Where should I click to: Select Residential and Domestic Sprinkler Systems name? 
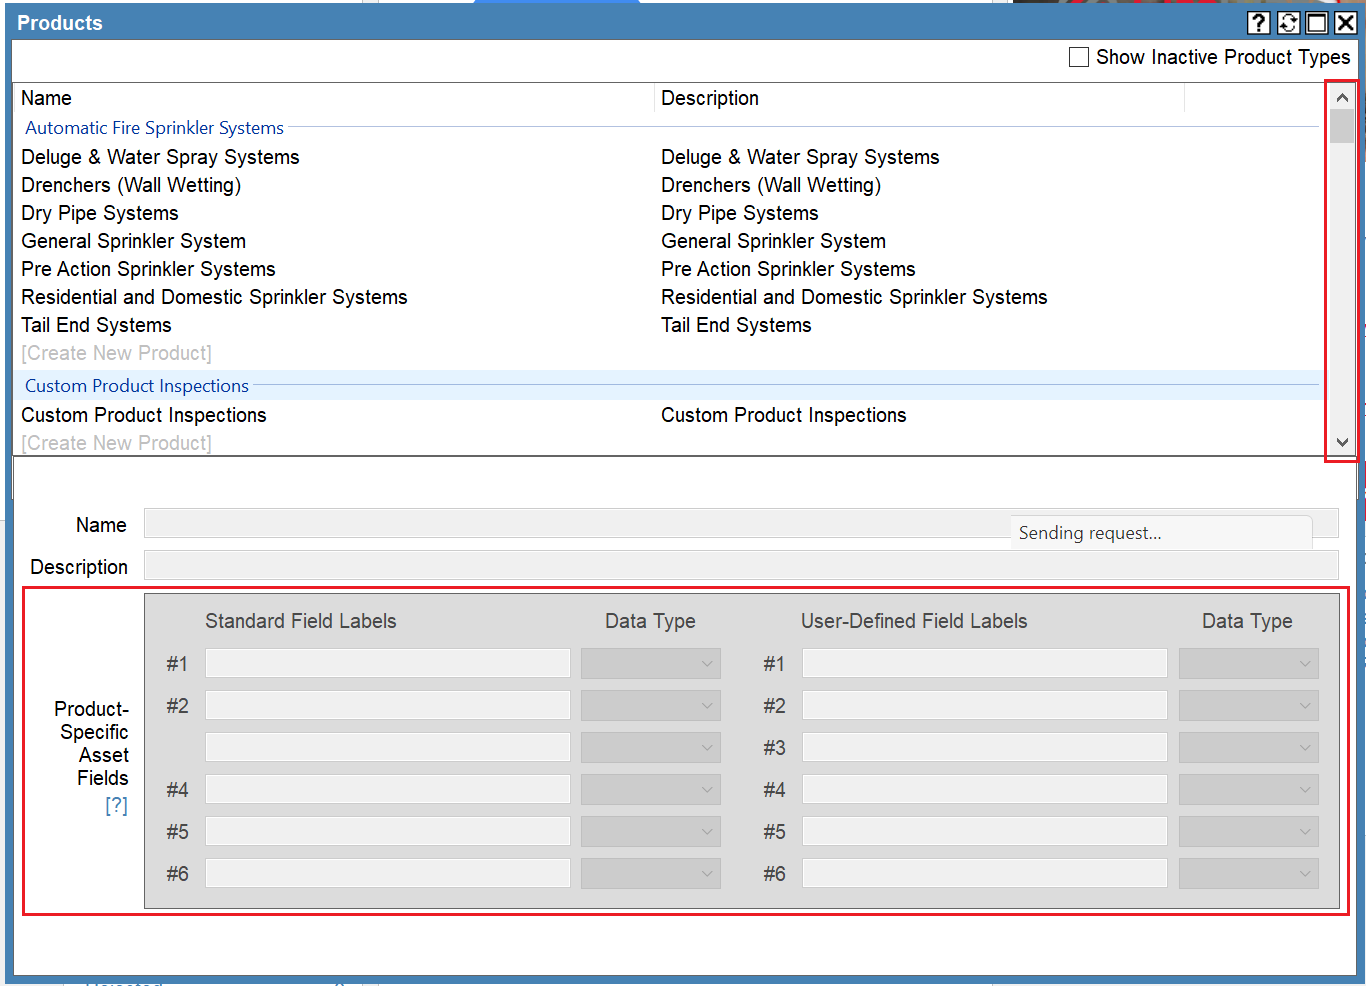[214, 297]
